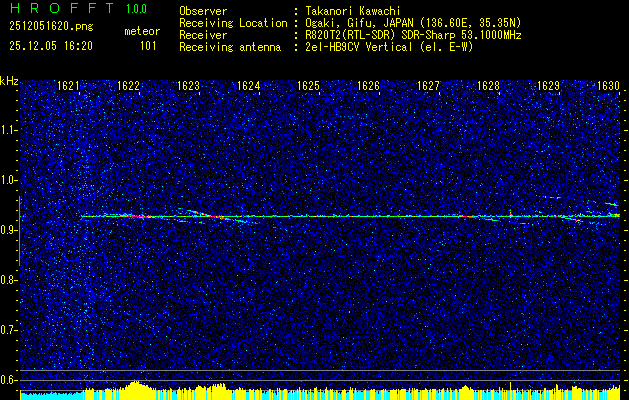The image size is (629, 400).
Task: Click the 1629 time marker
Action: pyautogui.click(x=548, y=86)
